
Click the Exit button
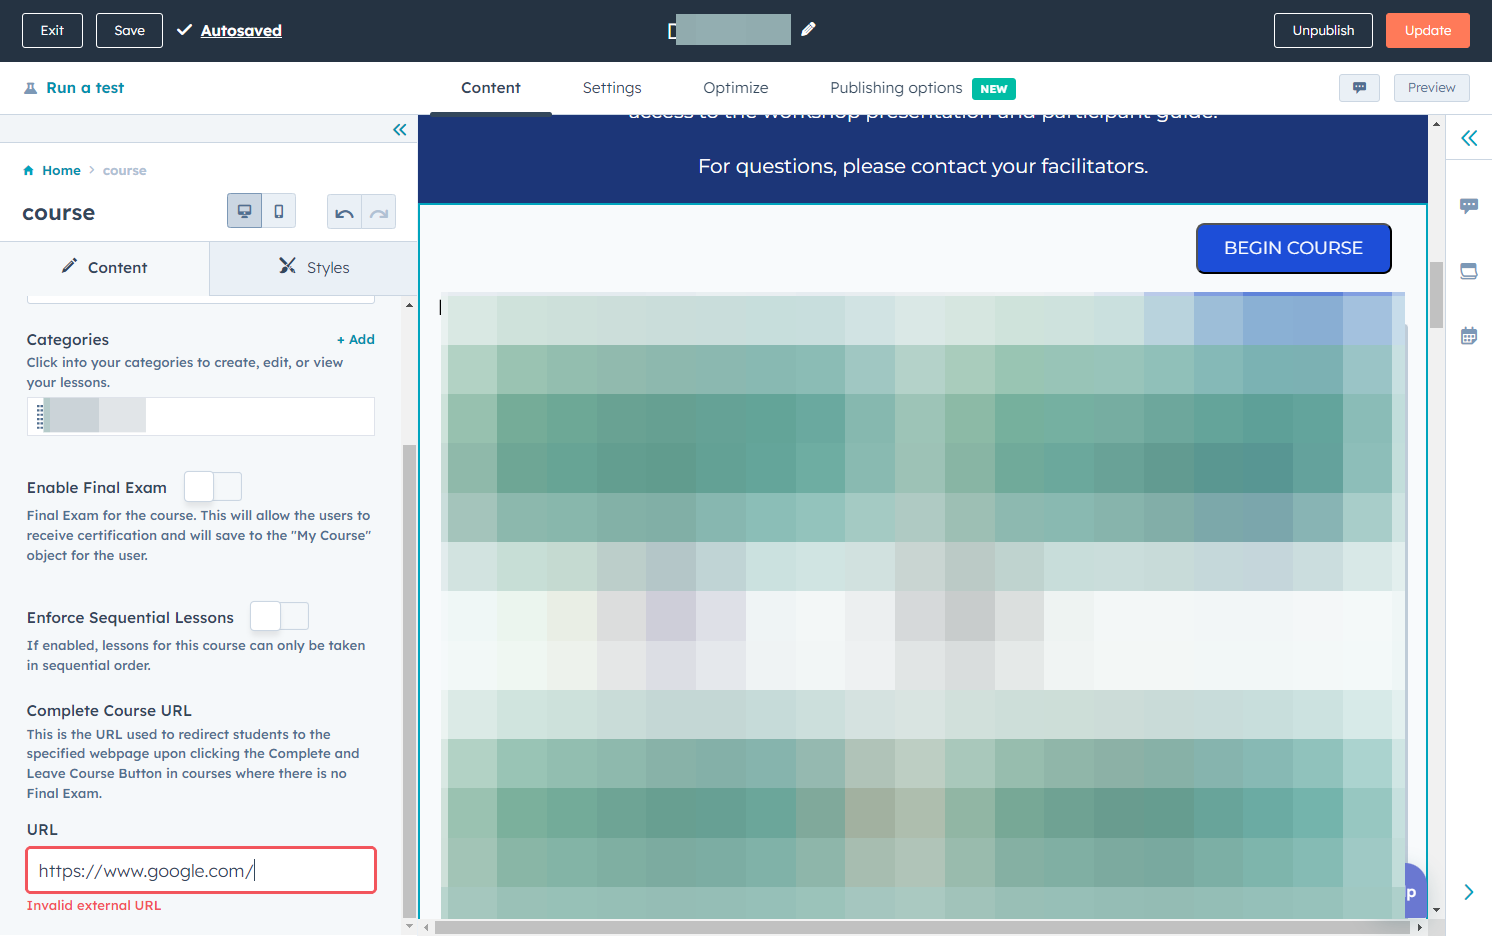pos(52,30)
